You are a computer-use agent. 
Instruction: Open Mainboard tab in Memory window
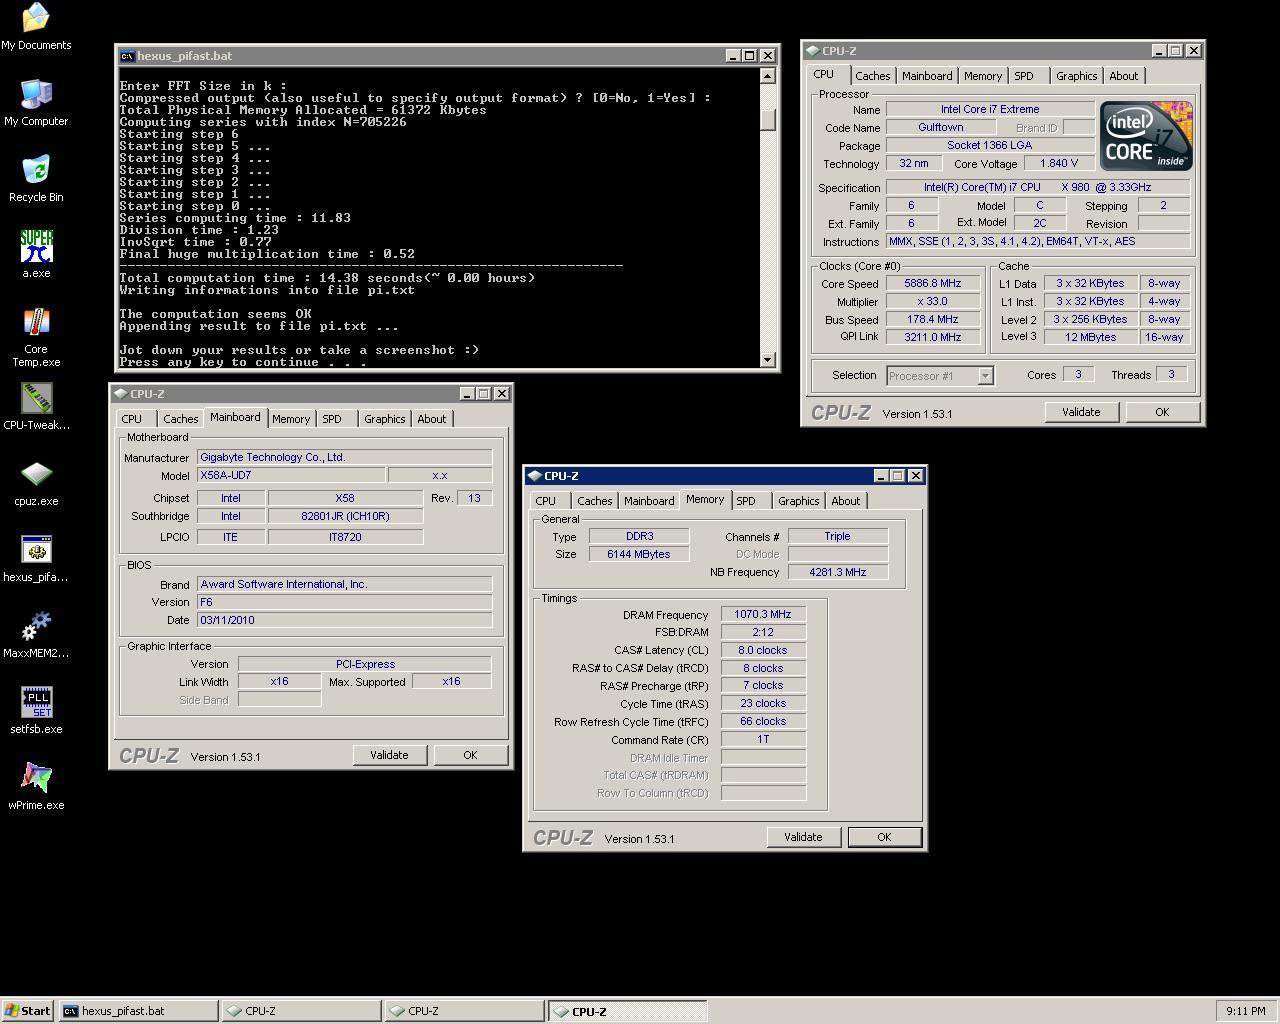(x=649, y=501)
